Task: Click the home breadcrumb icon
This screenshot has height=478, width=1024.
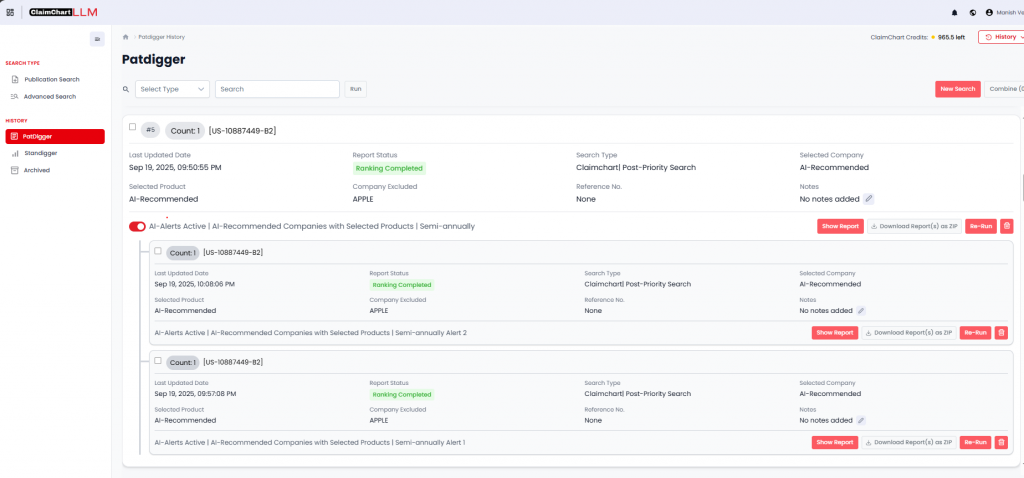Action: [125, 37]
